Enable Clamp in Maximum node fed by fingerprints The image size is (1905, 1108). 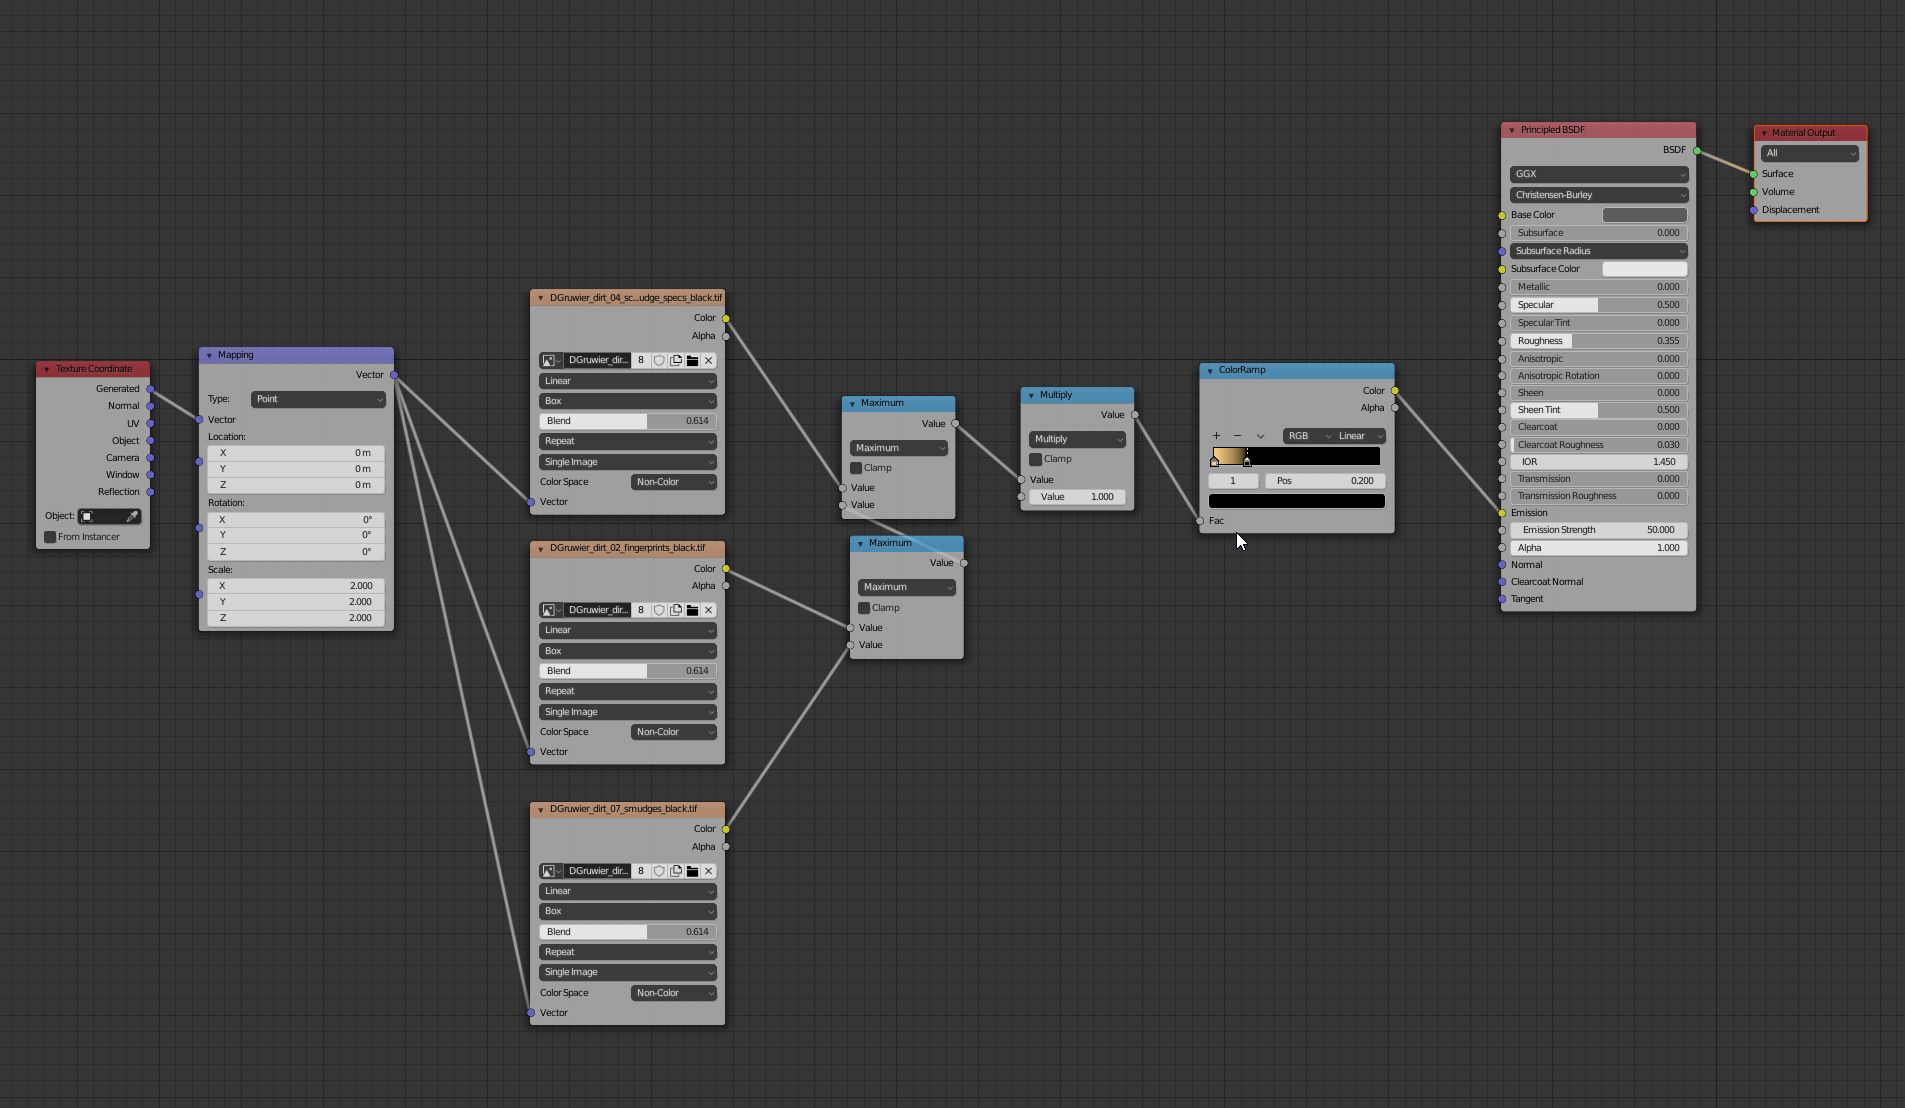(x=864, y=608)
